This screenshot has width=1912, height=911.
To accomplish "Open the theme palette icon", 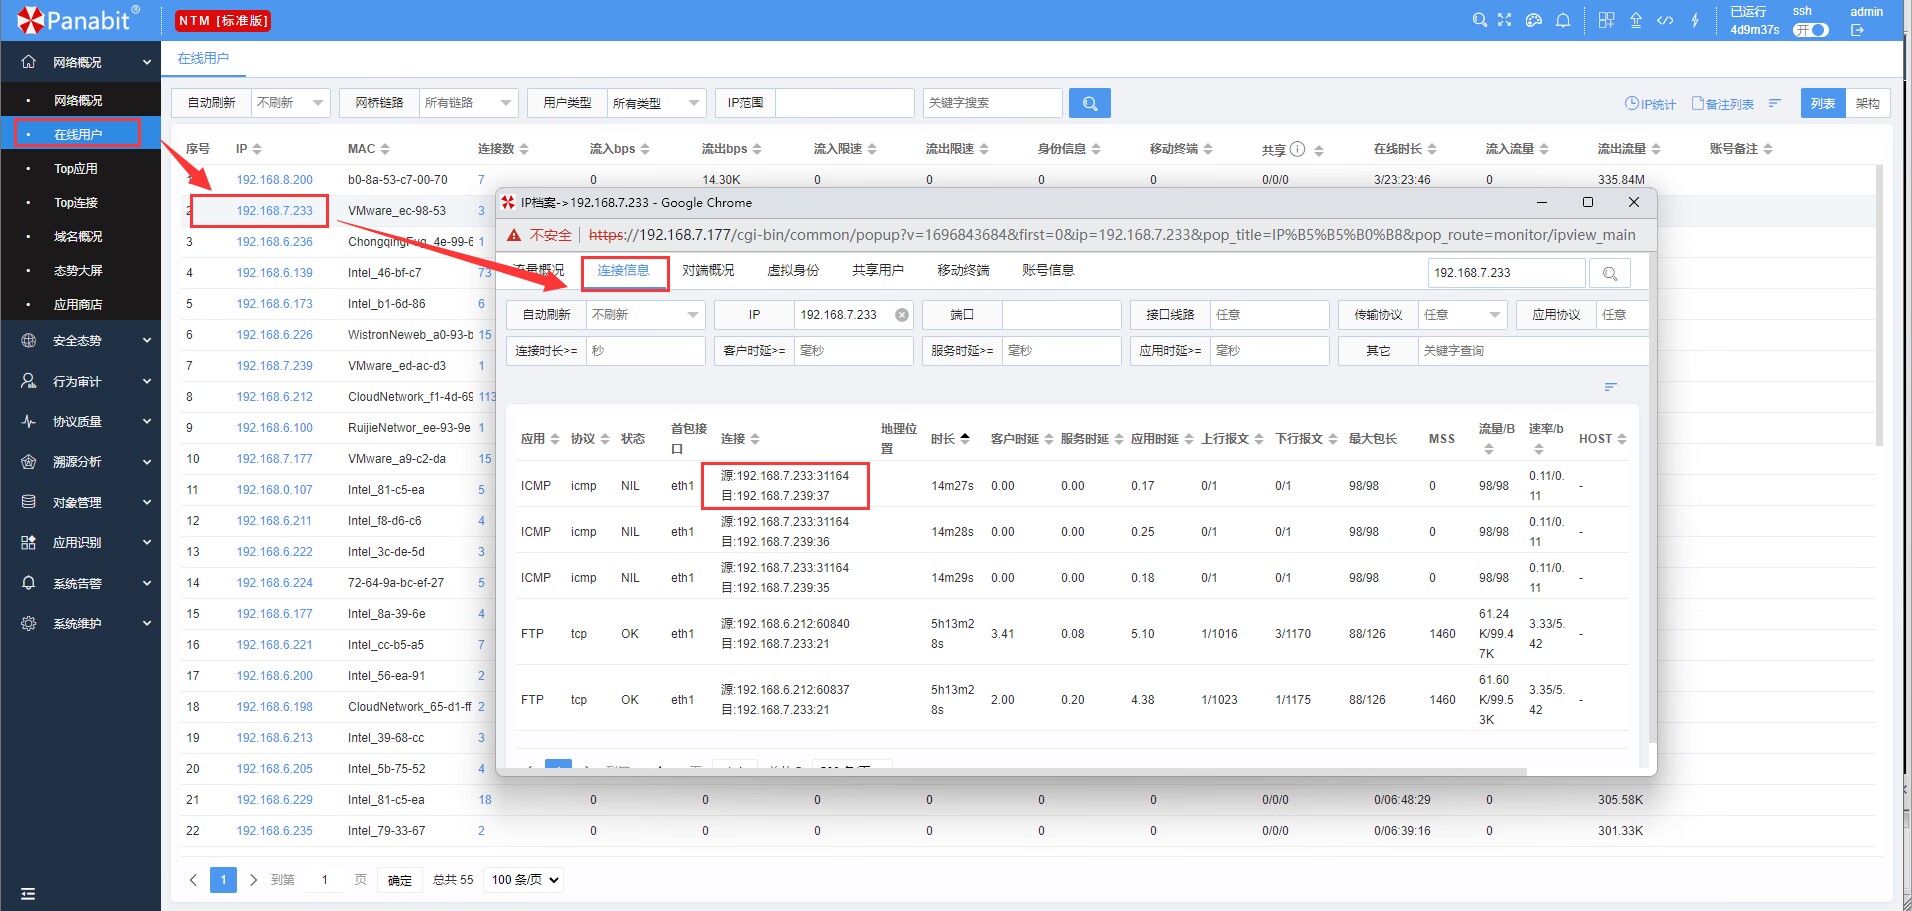I will click(x=1534, y=20).
